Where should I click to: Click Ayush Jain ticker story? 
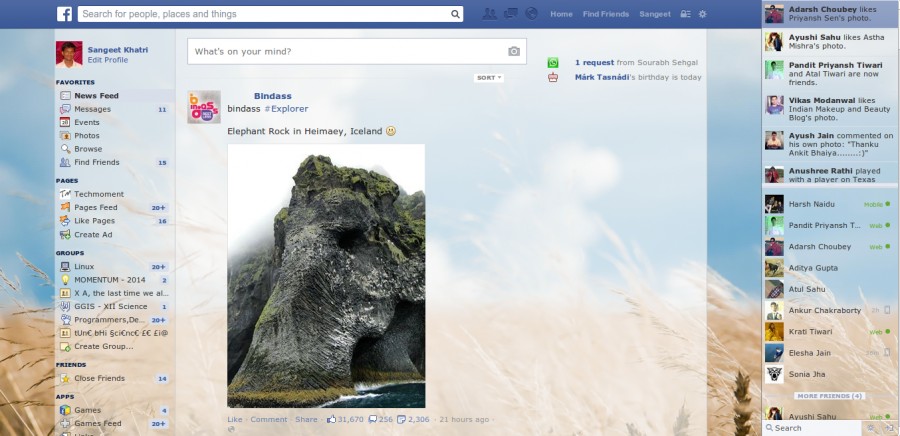click(x=829, y=143)
